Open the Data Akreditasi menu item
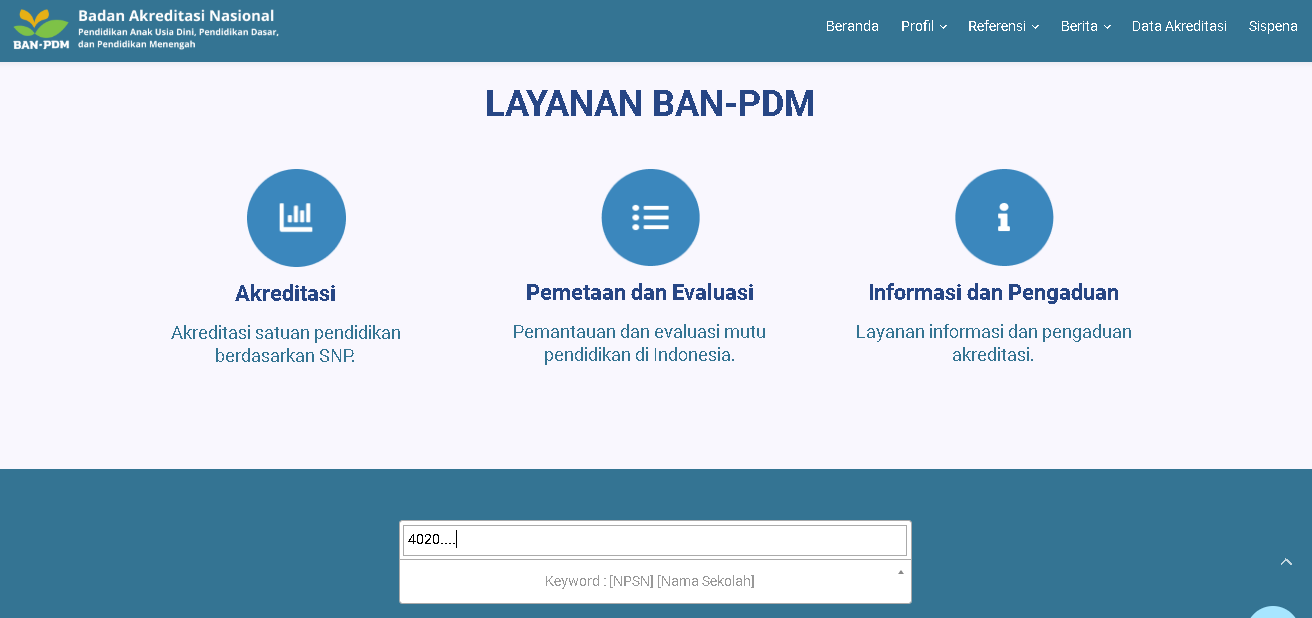The image size is (1312, 618). point(1179,26)
